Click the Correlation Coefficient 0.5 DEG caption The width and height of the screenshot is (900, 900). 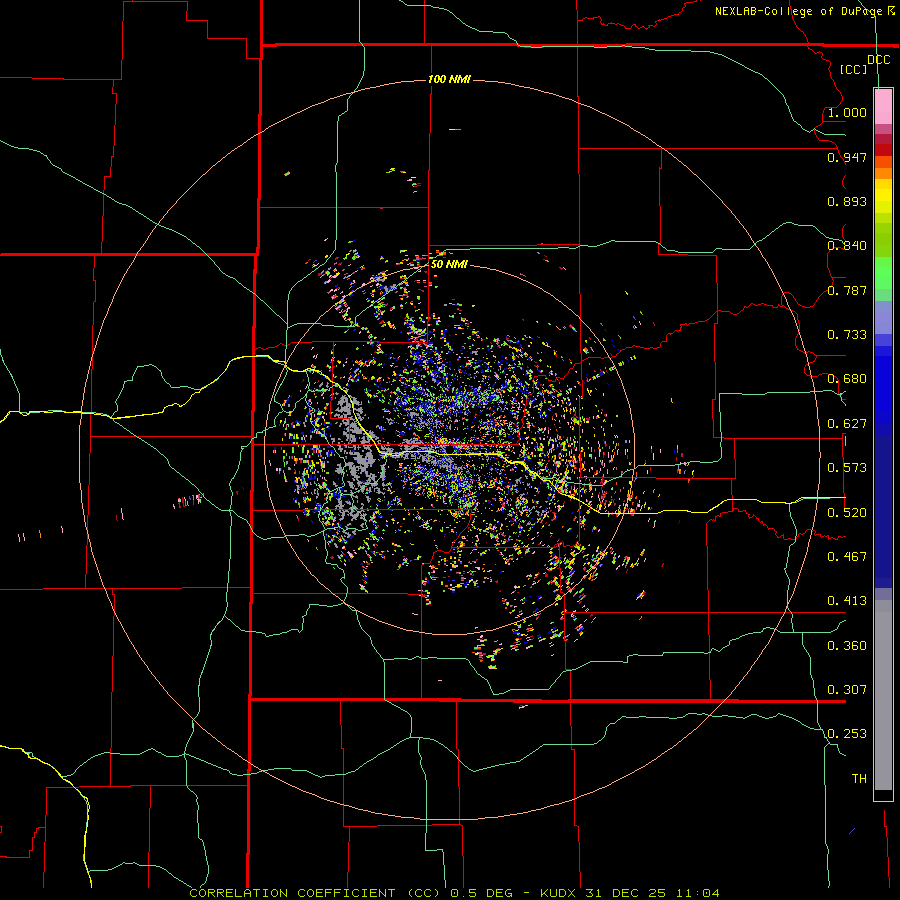[454, 893]
